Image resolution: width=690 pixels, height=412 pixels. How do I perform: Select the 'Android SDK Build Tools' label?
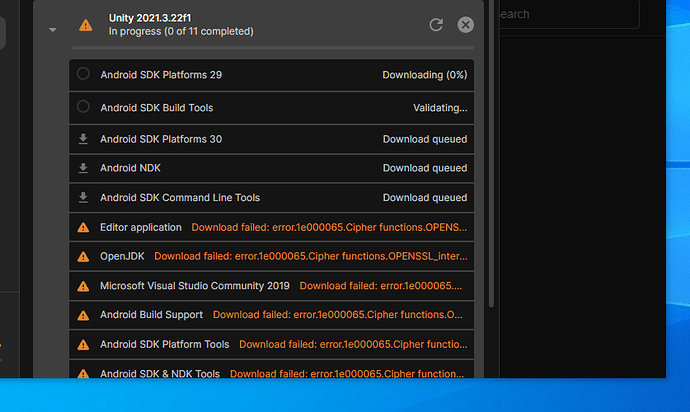click(157, 108)
